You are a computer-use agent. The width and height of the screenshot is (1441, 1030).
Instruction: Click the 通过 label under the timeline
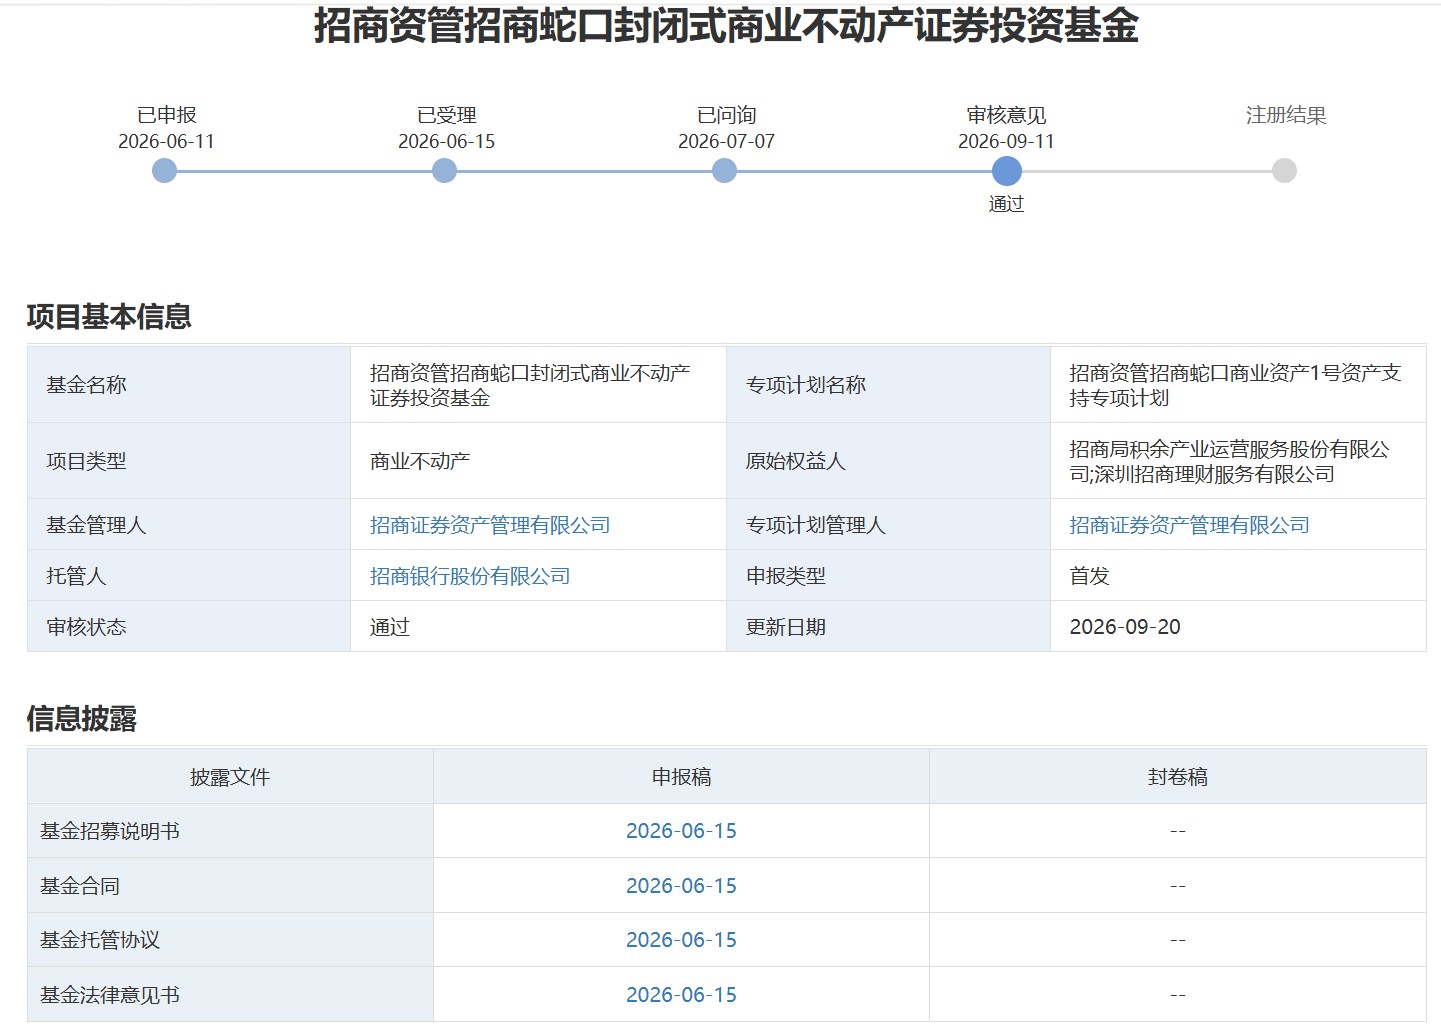click(1006, 204)
